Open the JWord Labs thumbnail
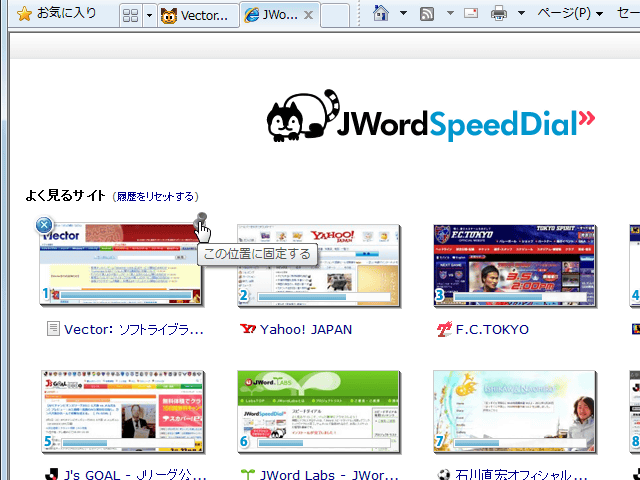Viewport: 640px width, 480px height. (x=318, y=411)
